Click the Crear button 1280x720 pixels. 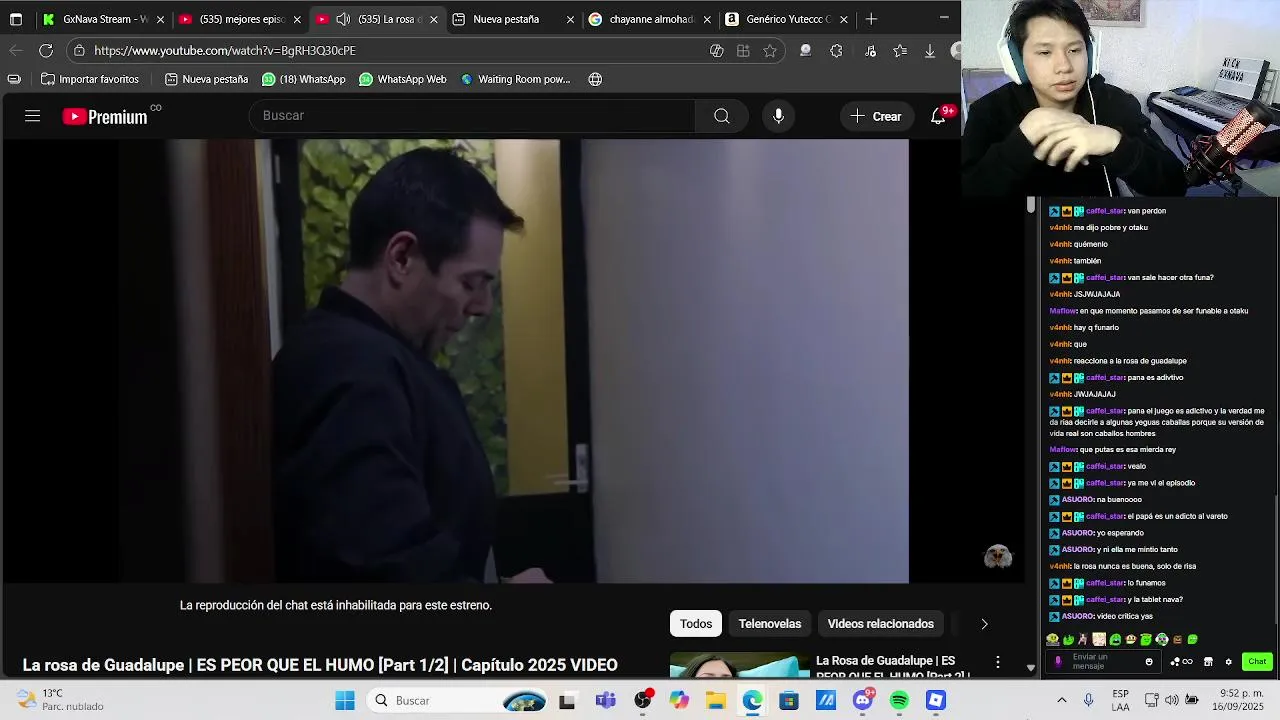click(x=876, y=116)
